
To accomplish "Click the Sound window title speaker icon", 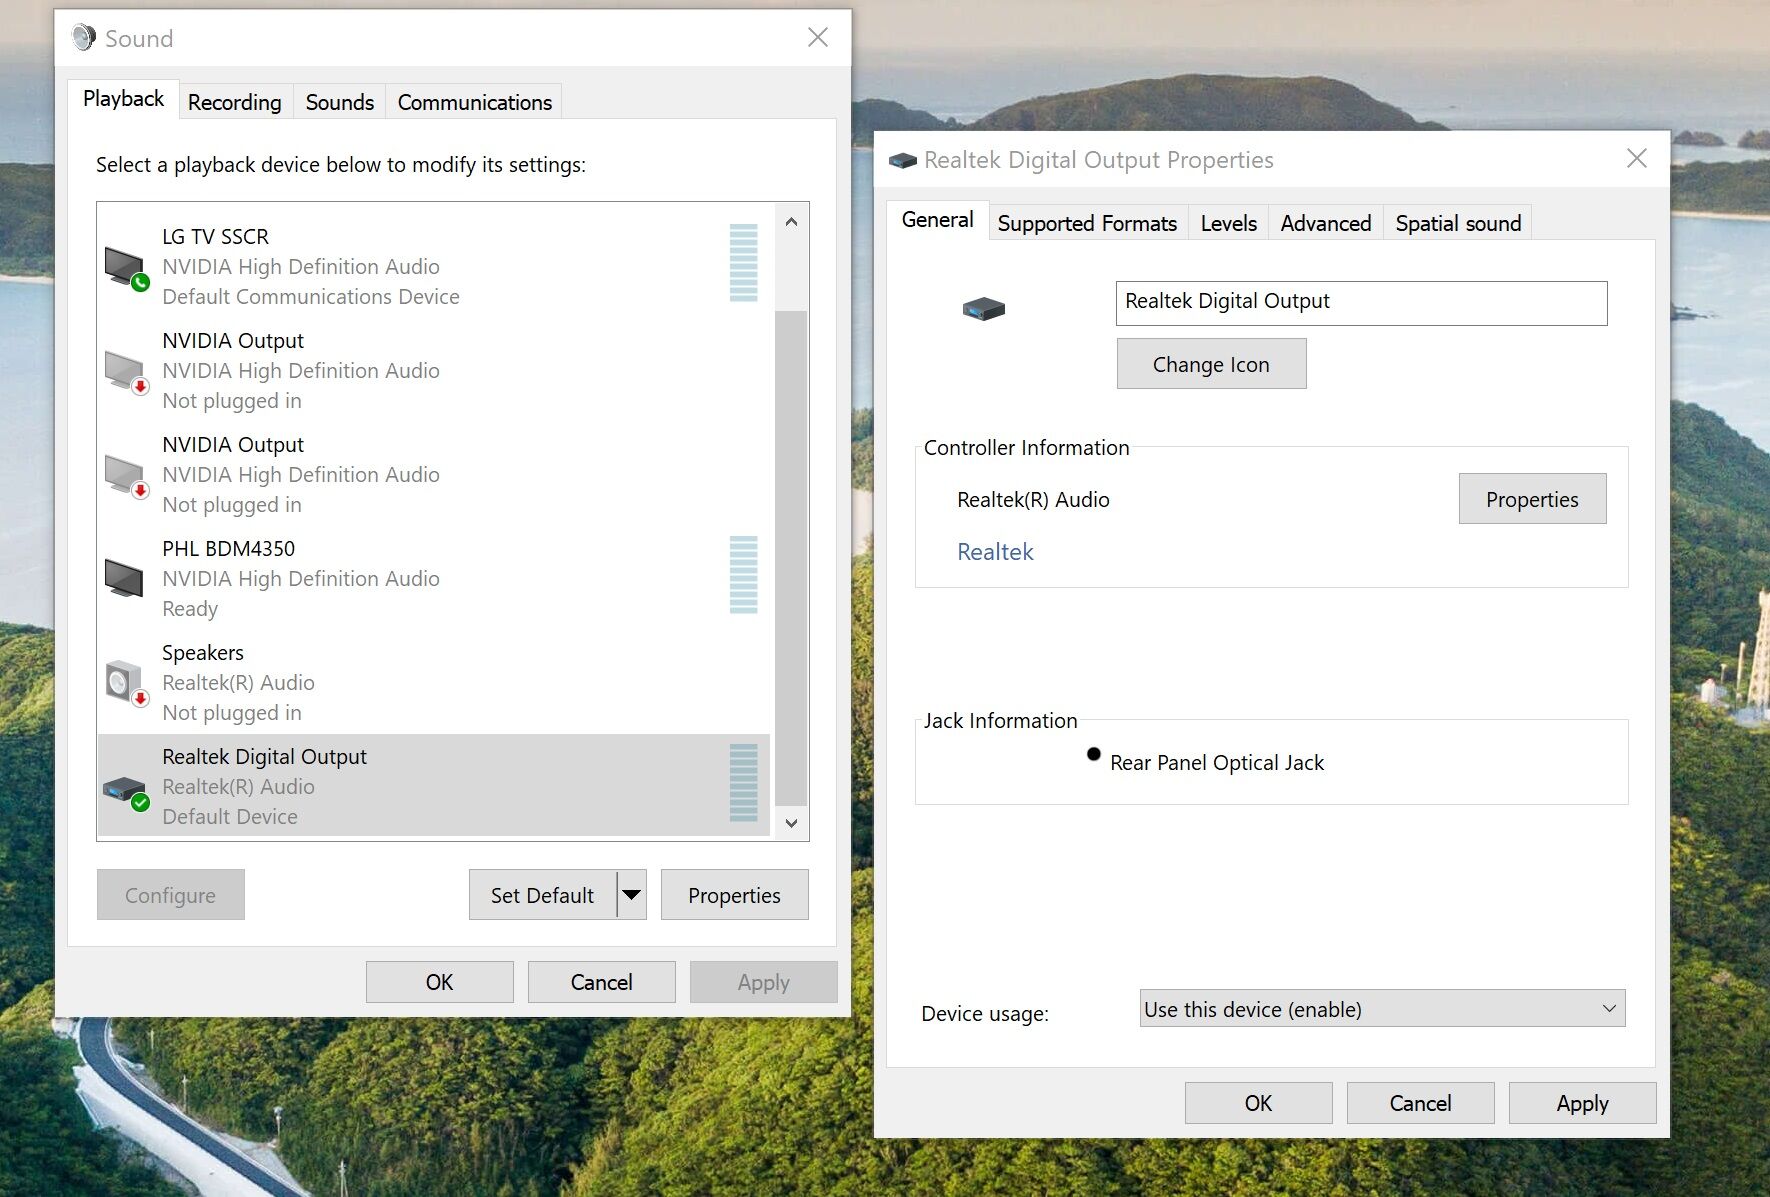I will click(84, 38).
